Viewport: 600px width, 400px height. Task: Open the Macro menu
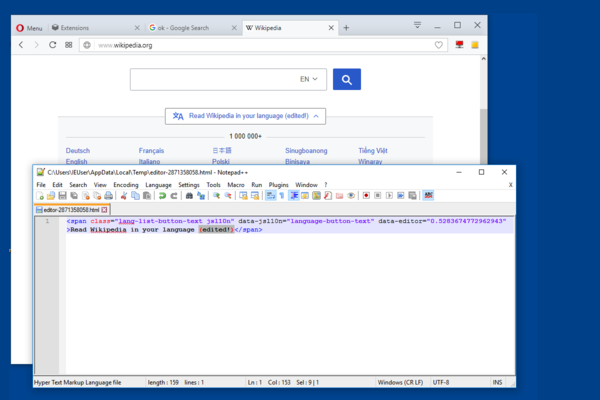point(236,185)
